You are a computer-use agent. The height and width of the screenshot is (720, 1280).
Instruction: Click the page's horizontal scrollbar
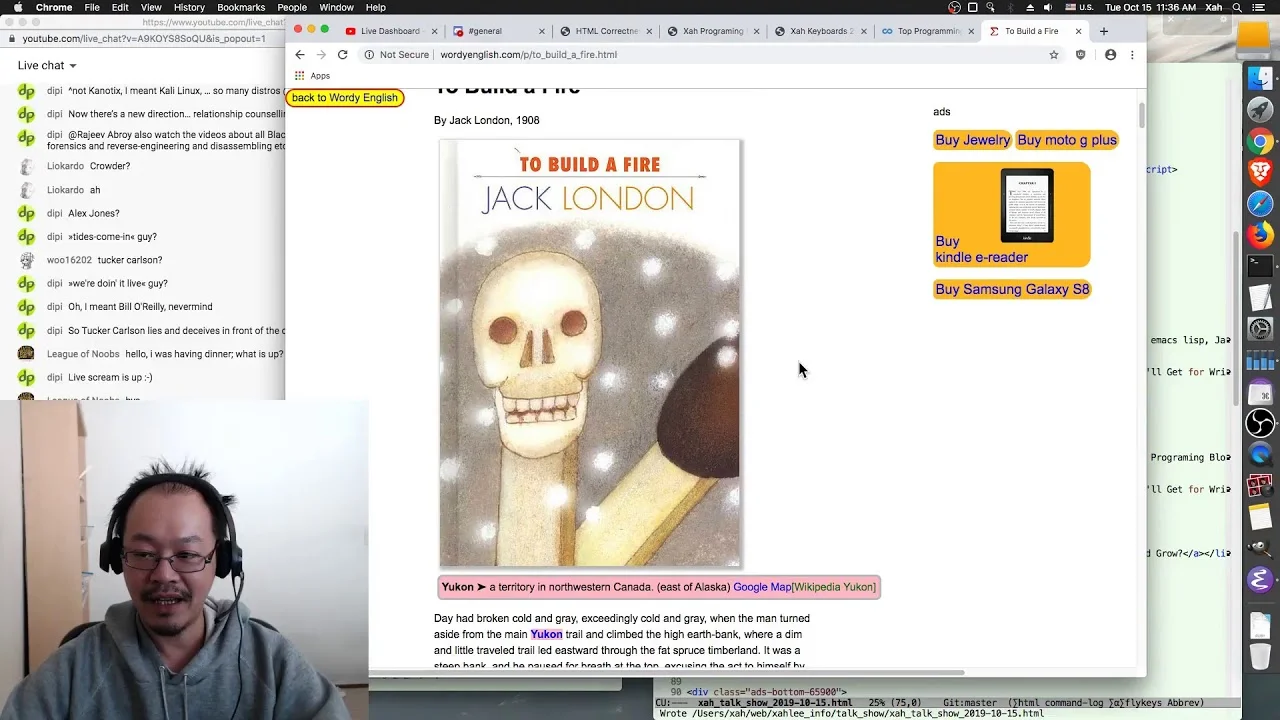point(666,672)
